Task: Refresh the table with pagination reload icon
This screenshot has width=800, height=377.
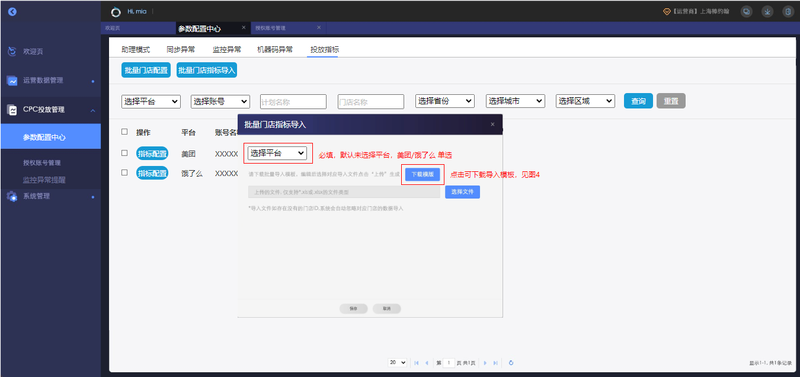Action: point(511,363)
